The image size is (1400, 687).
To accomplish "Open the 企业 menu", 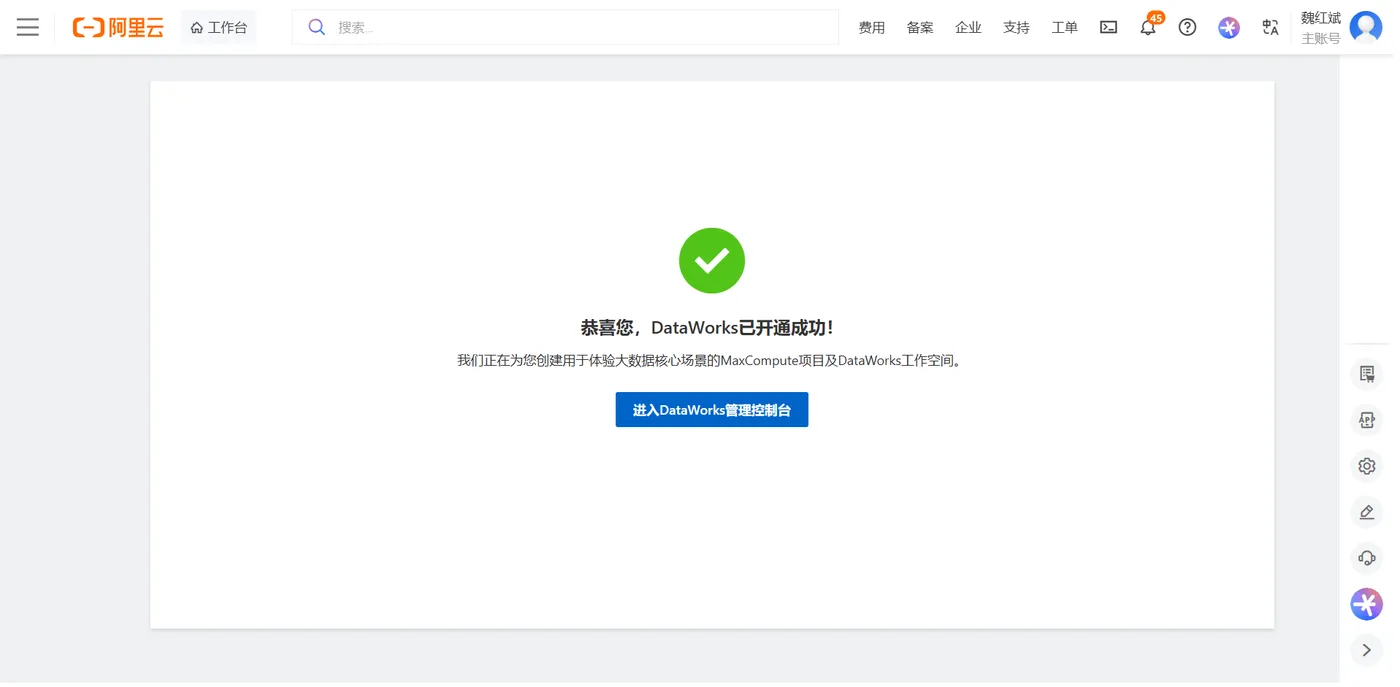I will tap(968, 27).
